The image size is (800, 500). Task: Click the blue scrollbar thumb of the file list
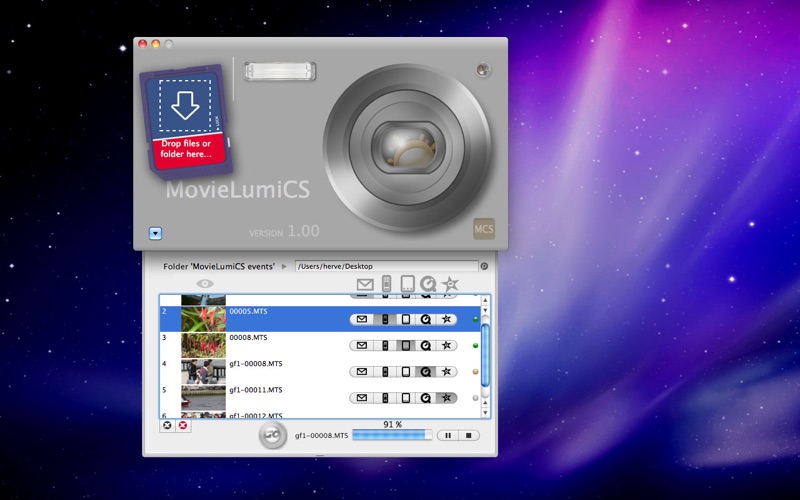pos(485,355)
